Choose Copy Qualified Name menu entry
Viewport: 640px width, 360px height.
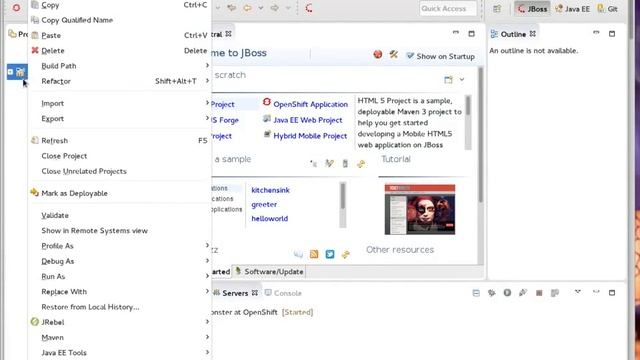tap(119, 20)
